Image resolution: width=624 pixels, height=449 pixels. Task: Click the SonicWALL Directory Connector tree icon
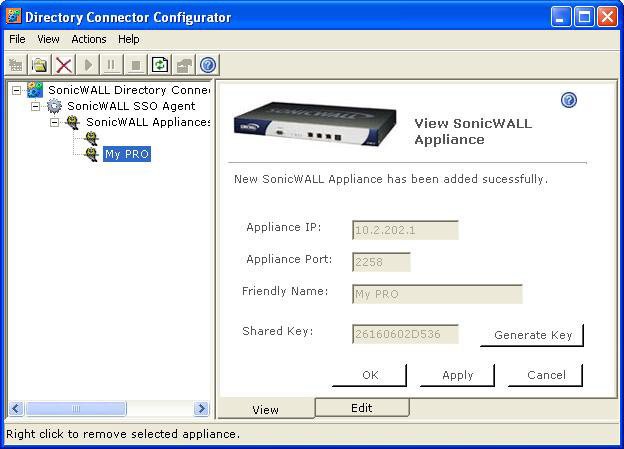[x=35, y=90]
